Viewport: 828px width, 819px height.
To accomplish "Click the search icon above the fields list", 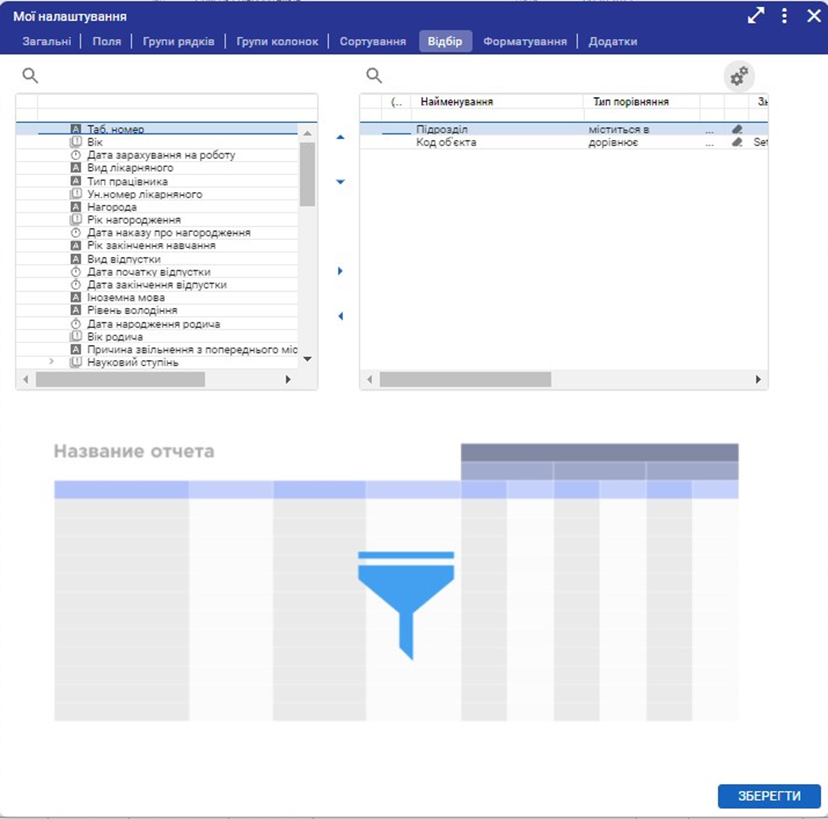I will coord(30,76).
